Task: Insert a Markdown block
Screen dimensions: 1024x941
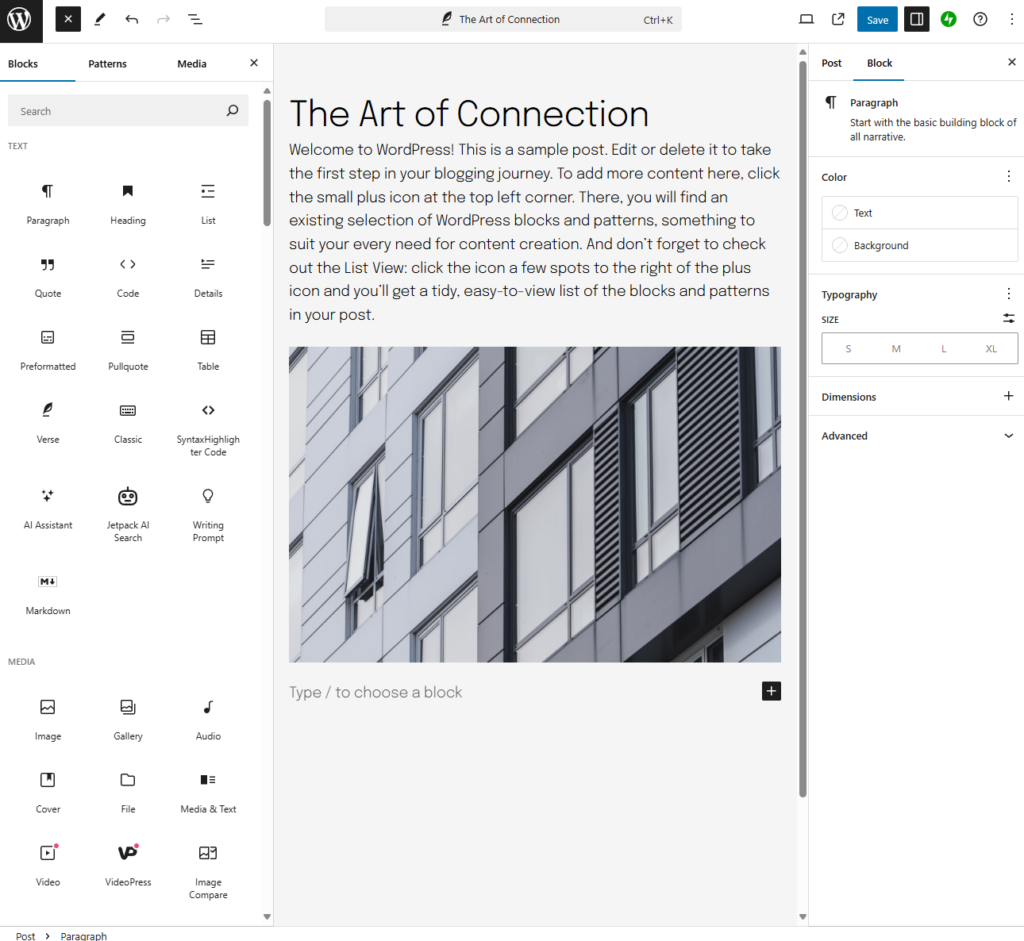Action: 47,594
